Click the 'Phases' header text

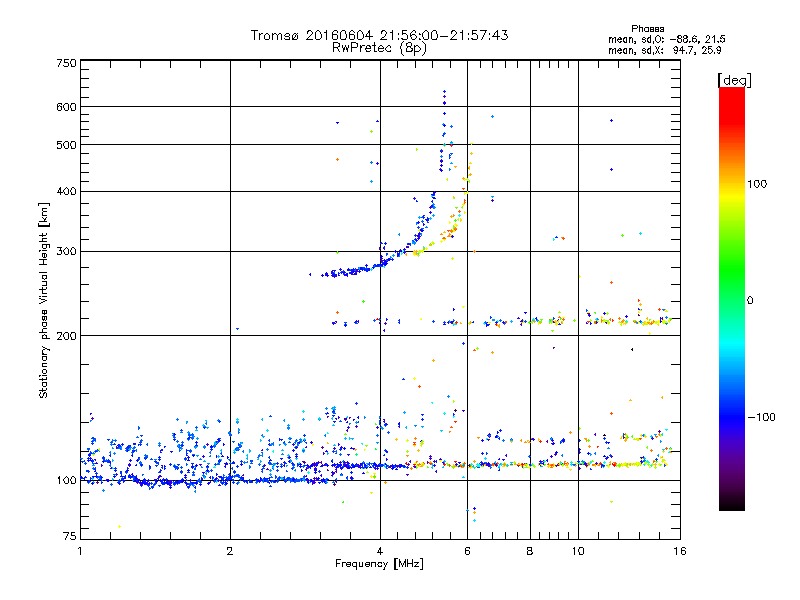[x=647, y=29]
